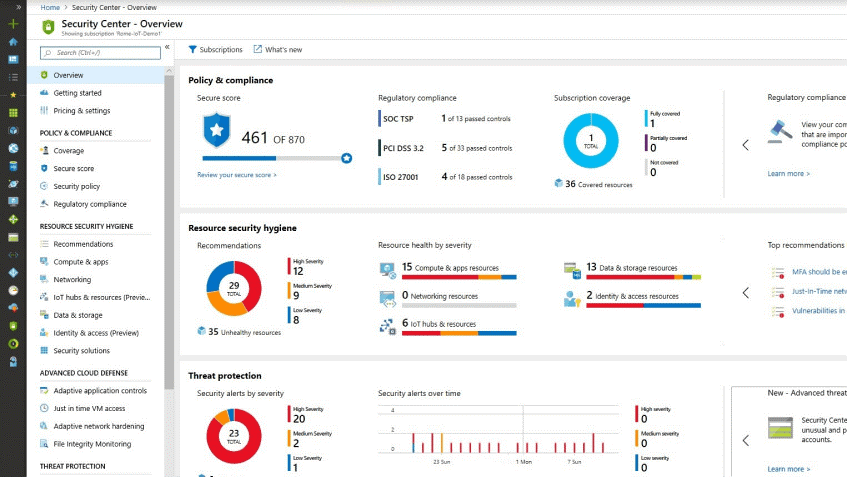Click the Subscription coverage donut chart
847x477 pixels.
[x=591, y=141]
